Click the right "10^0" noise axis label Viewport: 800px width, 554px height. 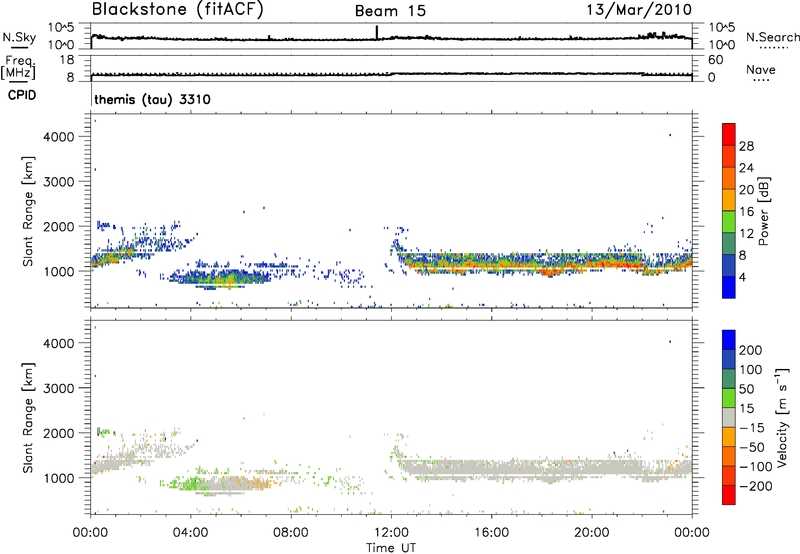click(x=721, y=45)
